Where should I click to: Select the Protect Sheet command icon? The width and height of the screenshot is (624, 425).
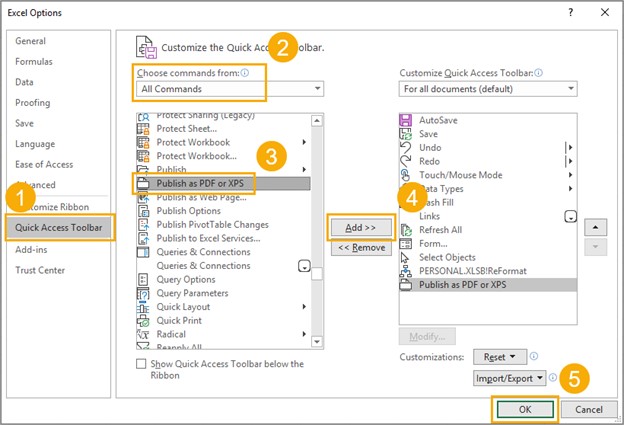point(143,129)
